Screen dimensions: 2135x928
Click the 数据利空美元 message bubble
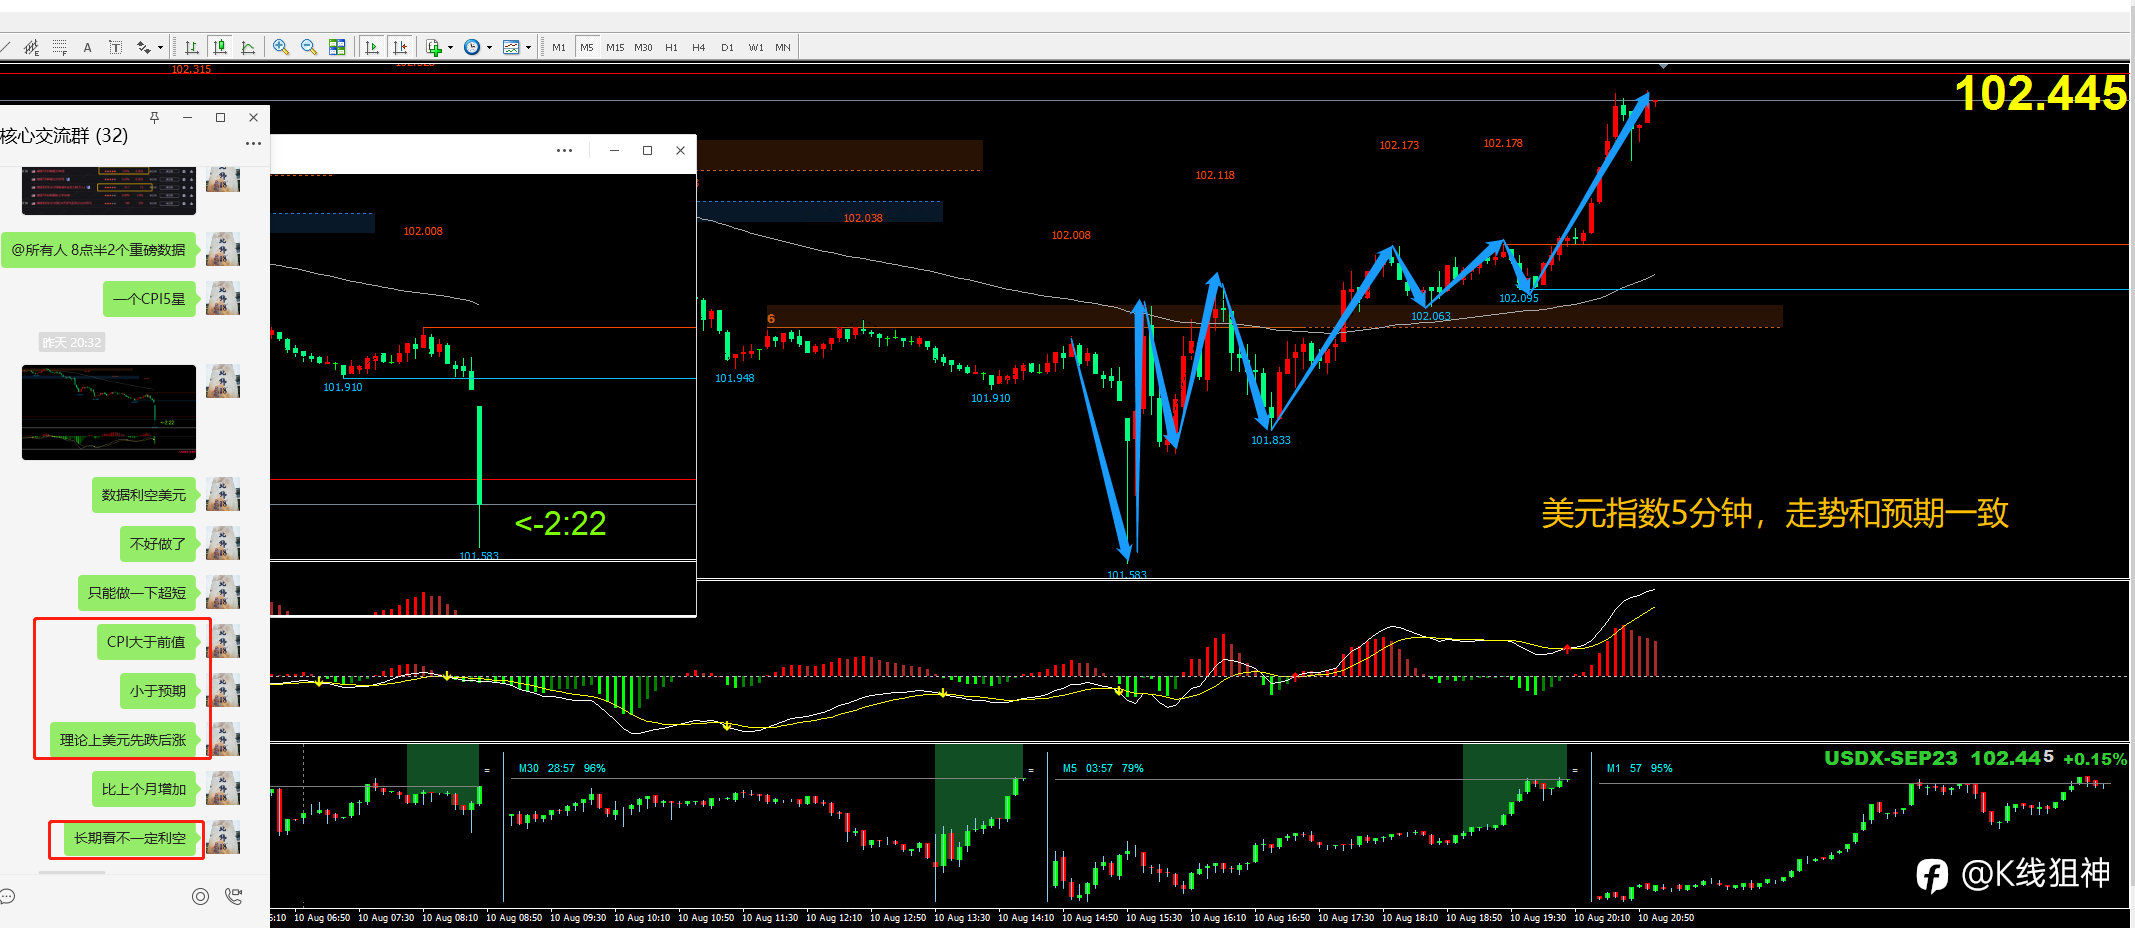click(144, 495)
